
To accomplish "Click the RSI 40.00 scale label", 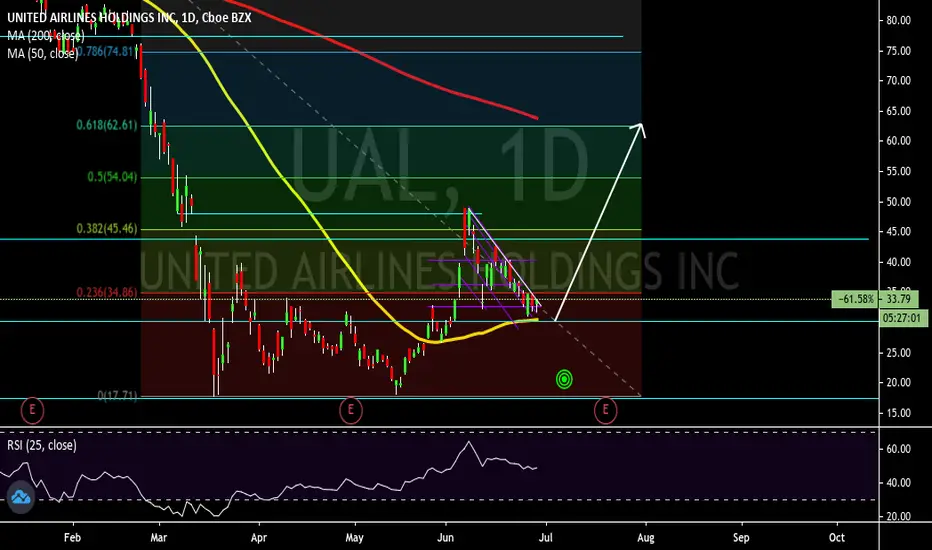I will pyautogui.click(x=898, y=483).
